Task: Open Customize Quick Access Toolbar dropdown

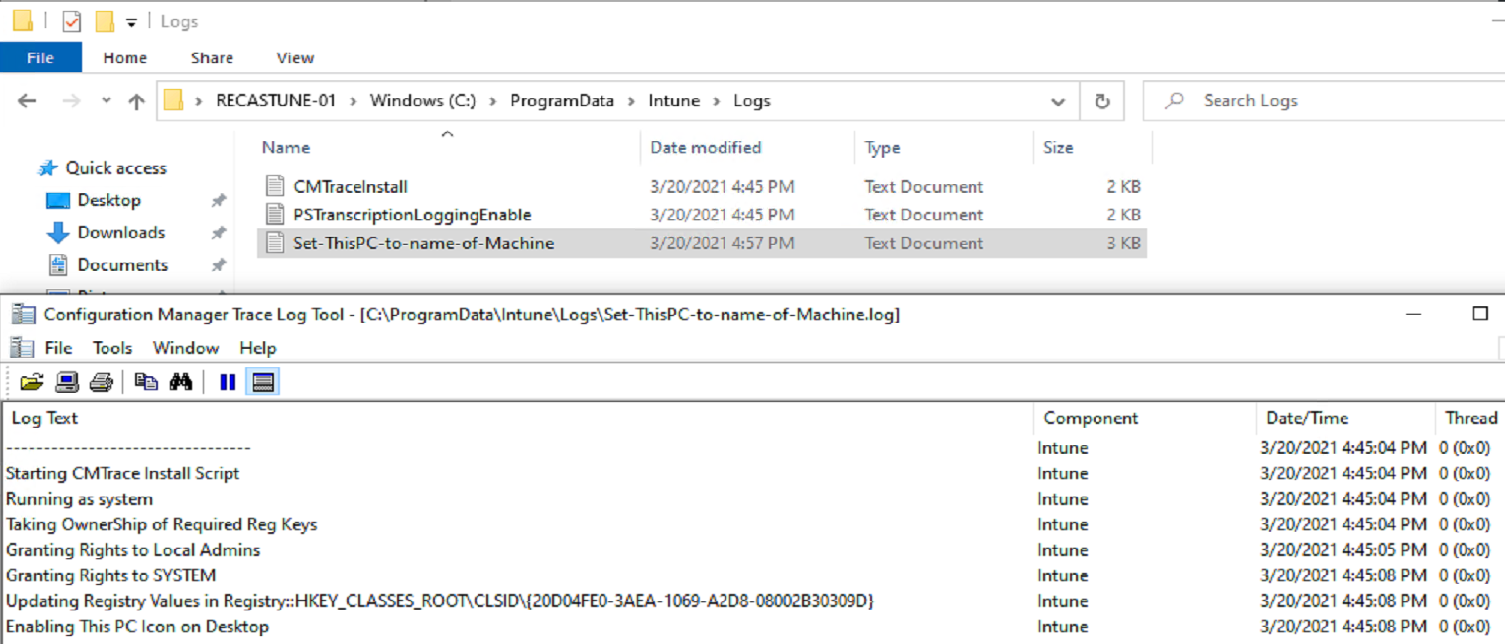Action: 131,22
